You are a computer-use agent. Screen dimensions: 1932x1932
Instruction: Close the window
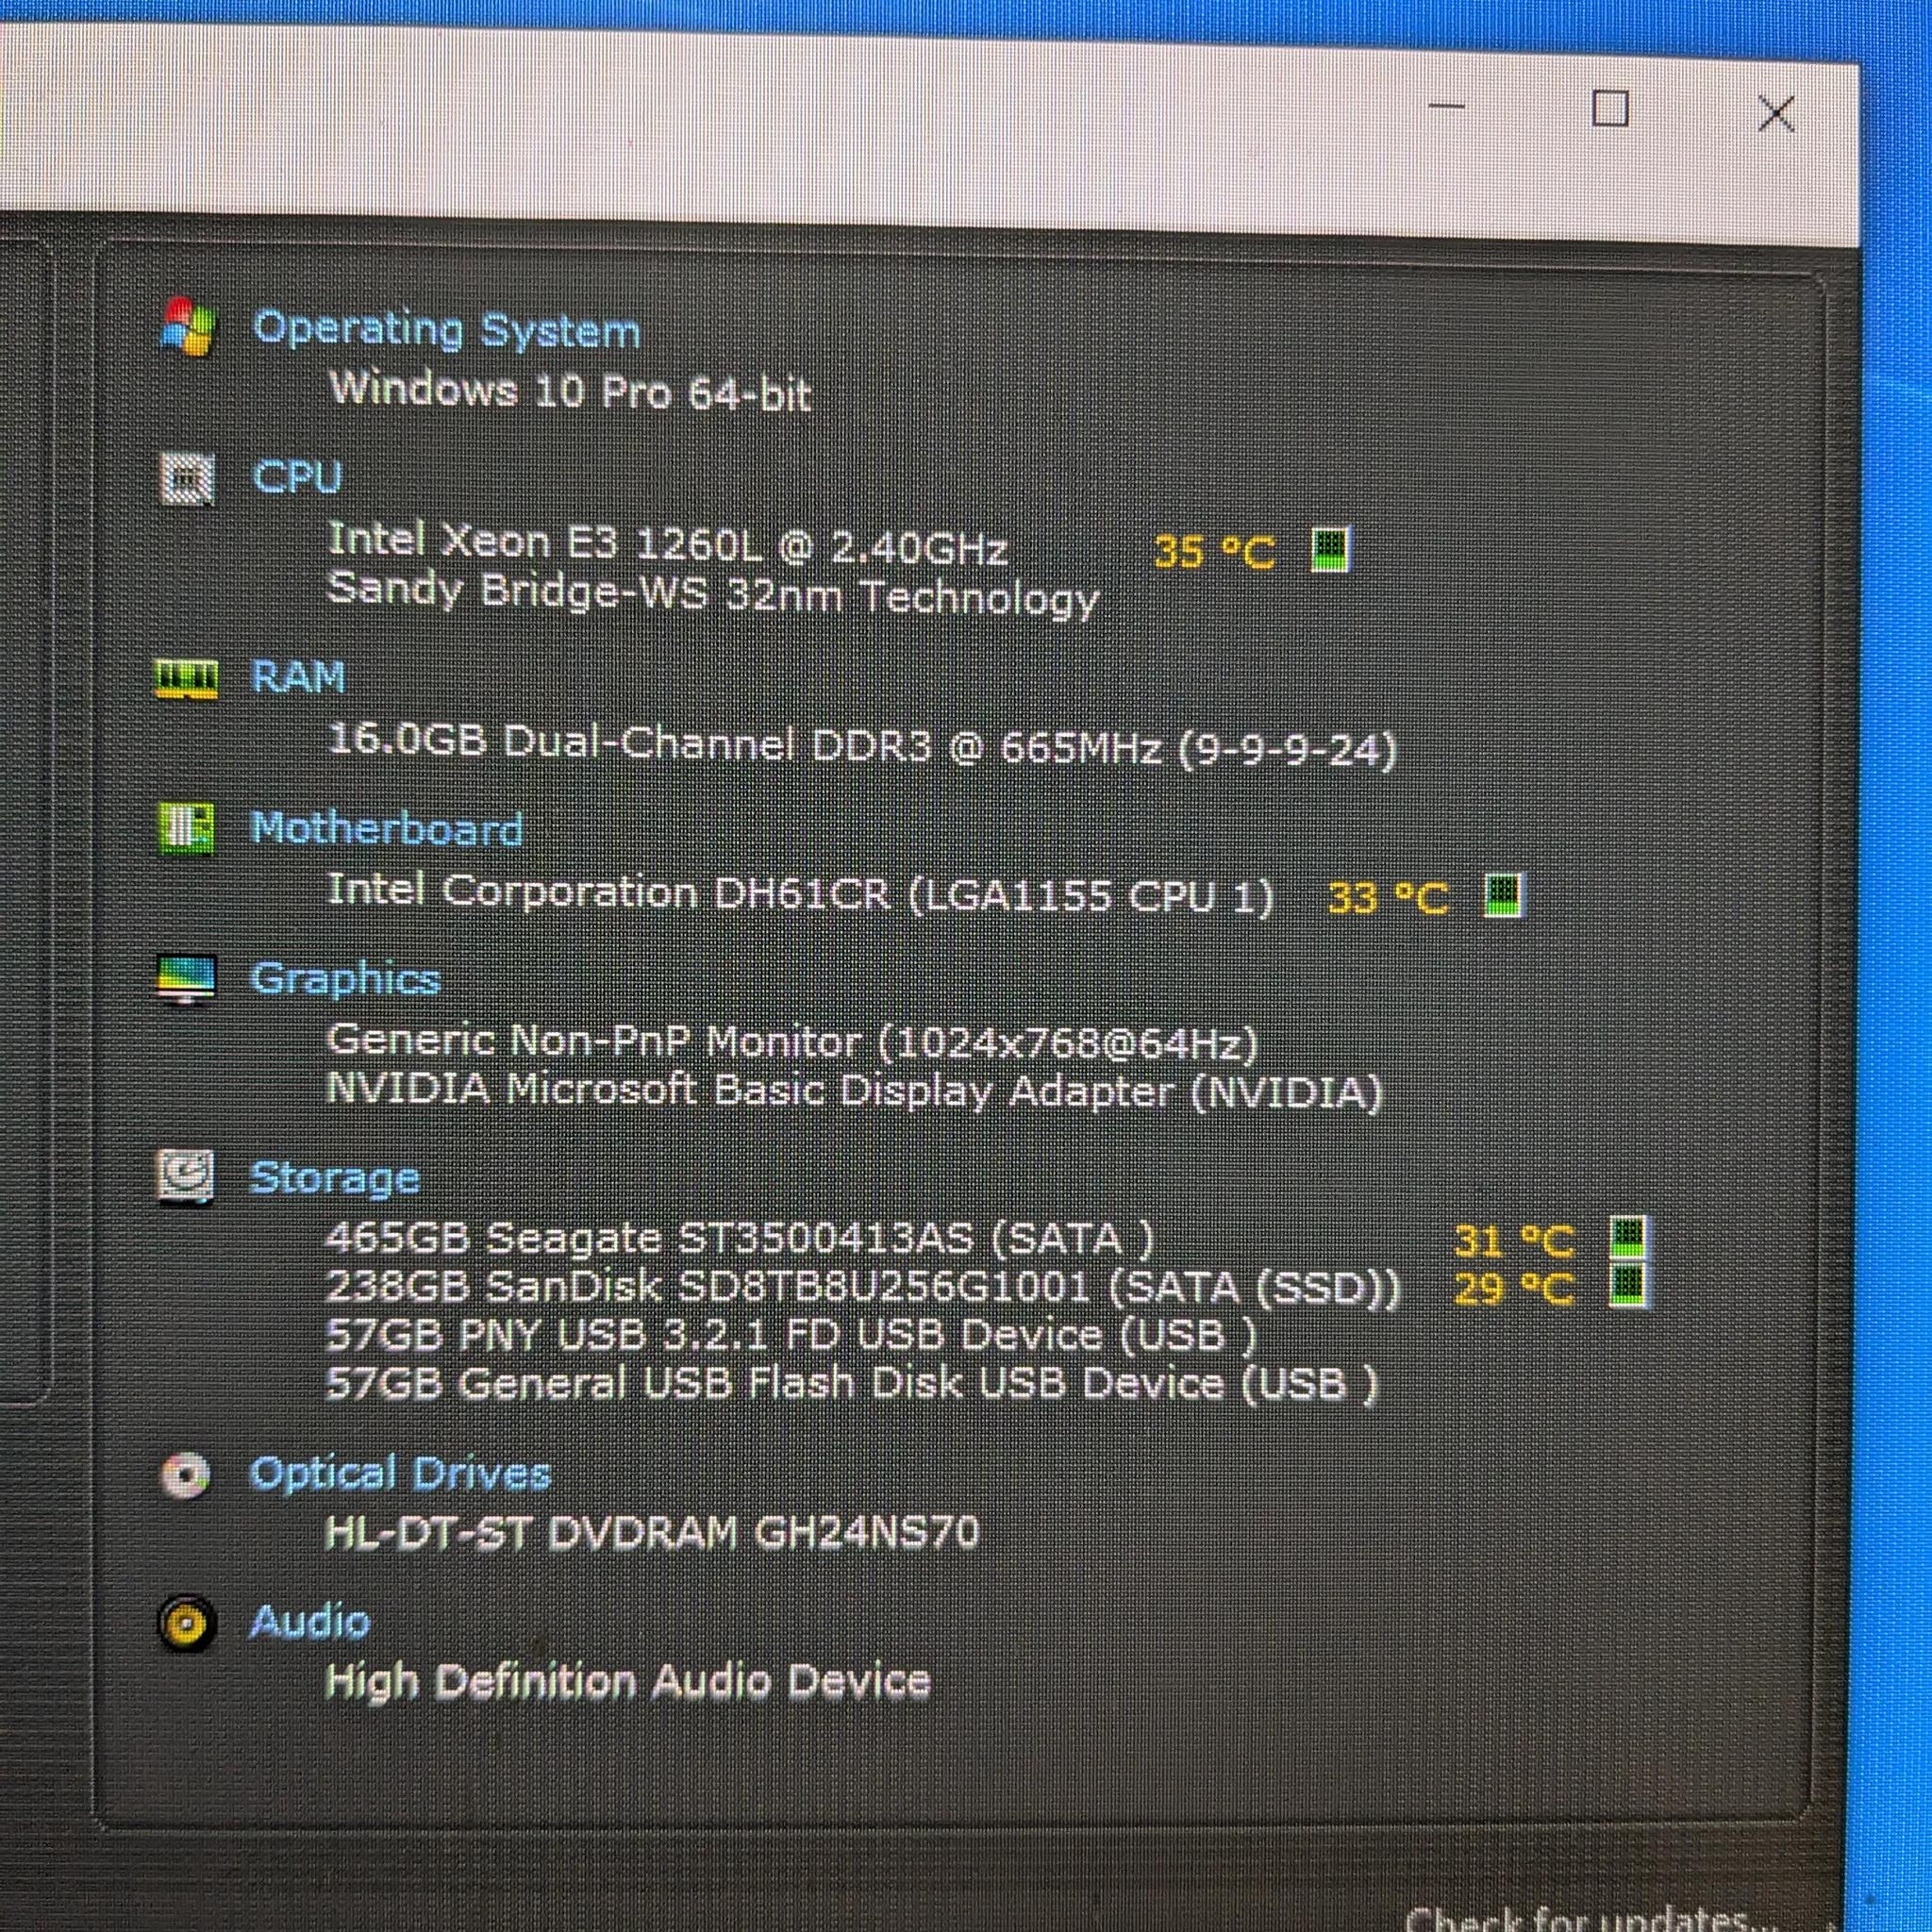pos(1775,112)
